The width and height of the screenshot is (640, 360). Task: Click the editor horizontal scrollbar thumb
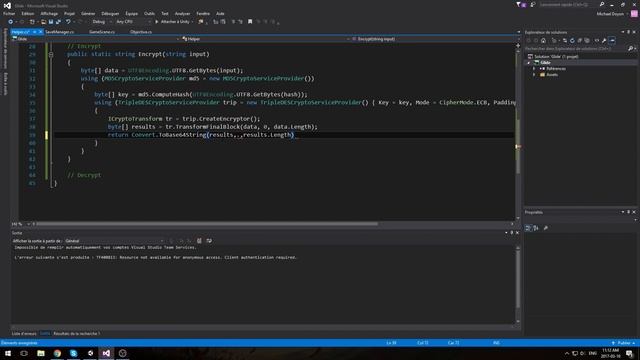tap(207, 224)
